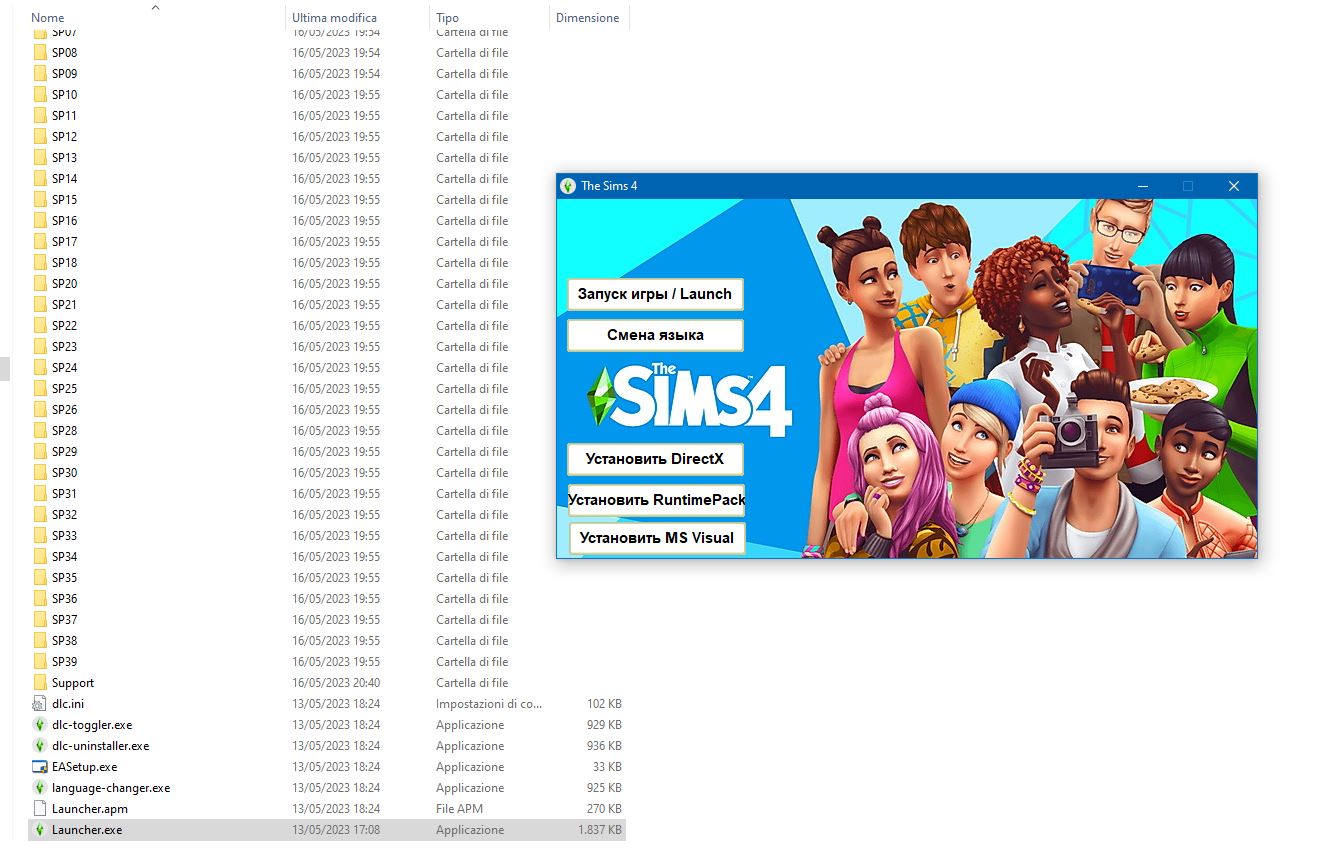Sort files by the Nome column header
Screen dimensions: 1329x849
click(x=48, y=18)
